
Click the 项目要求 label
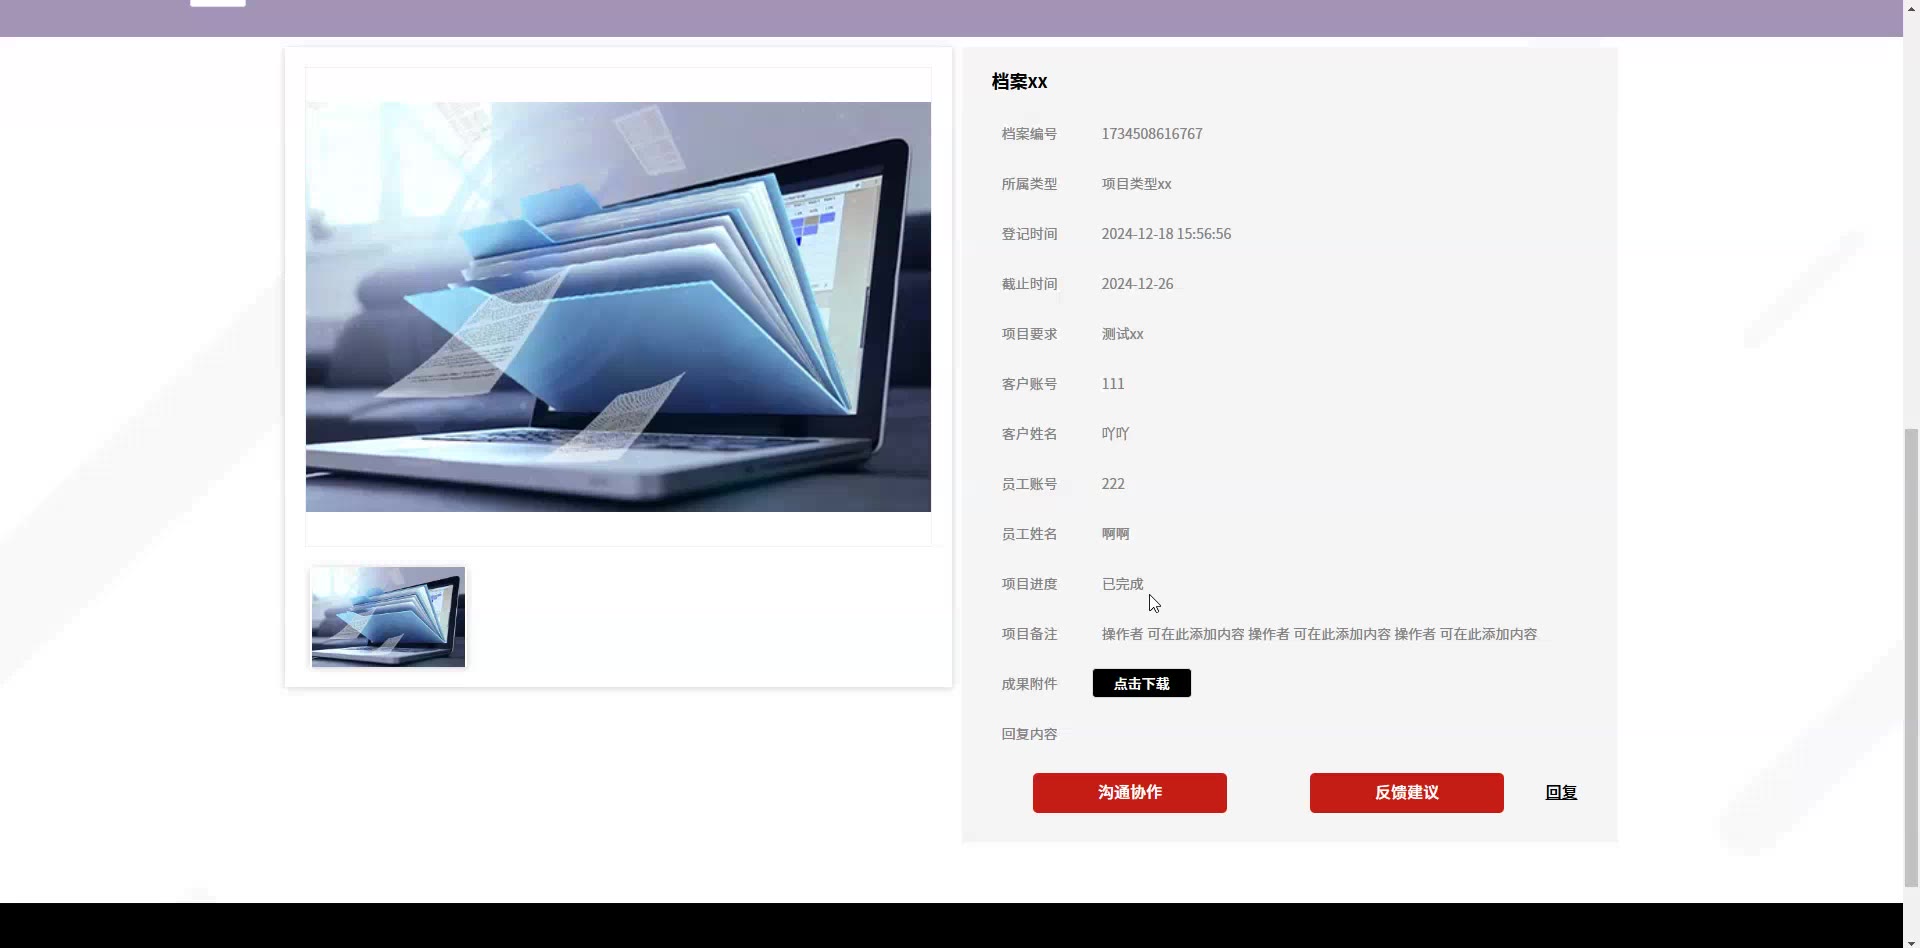pyautogui.click(x=1029, y=334)
